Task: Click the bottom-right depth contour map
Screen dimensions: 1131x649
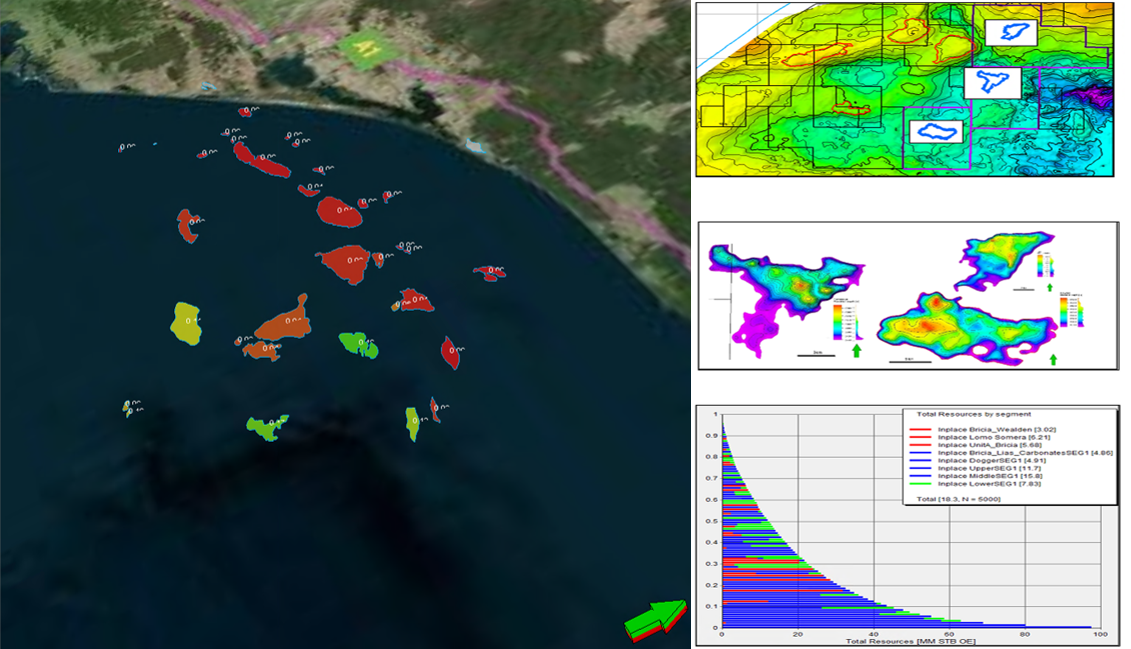Action: (x=958, y=330)
